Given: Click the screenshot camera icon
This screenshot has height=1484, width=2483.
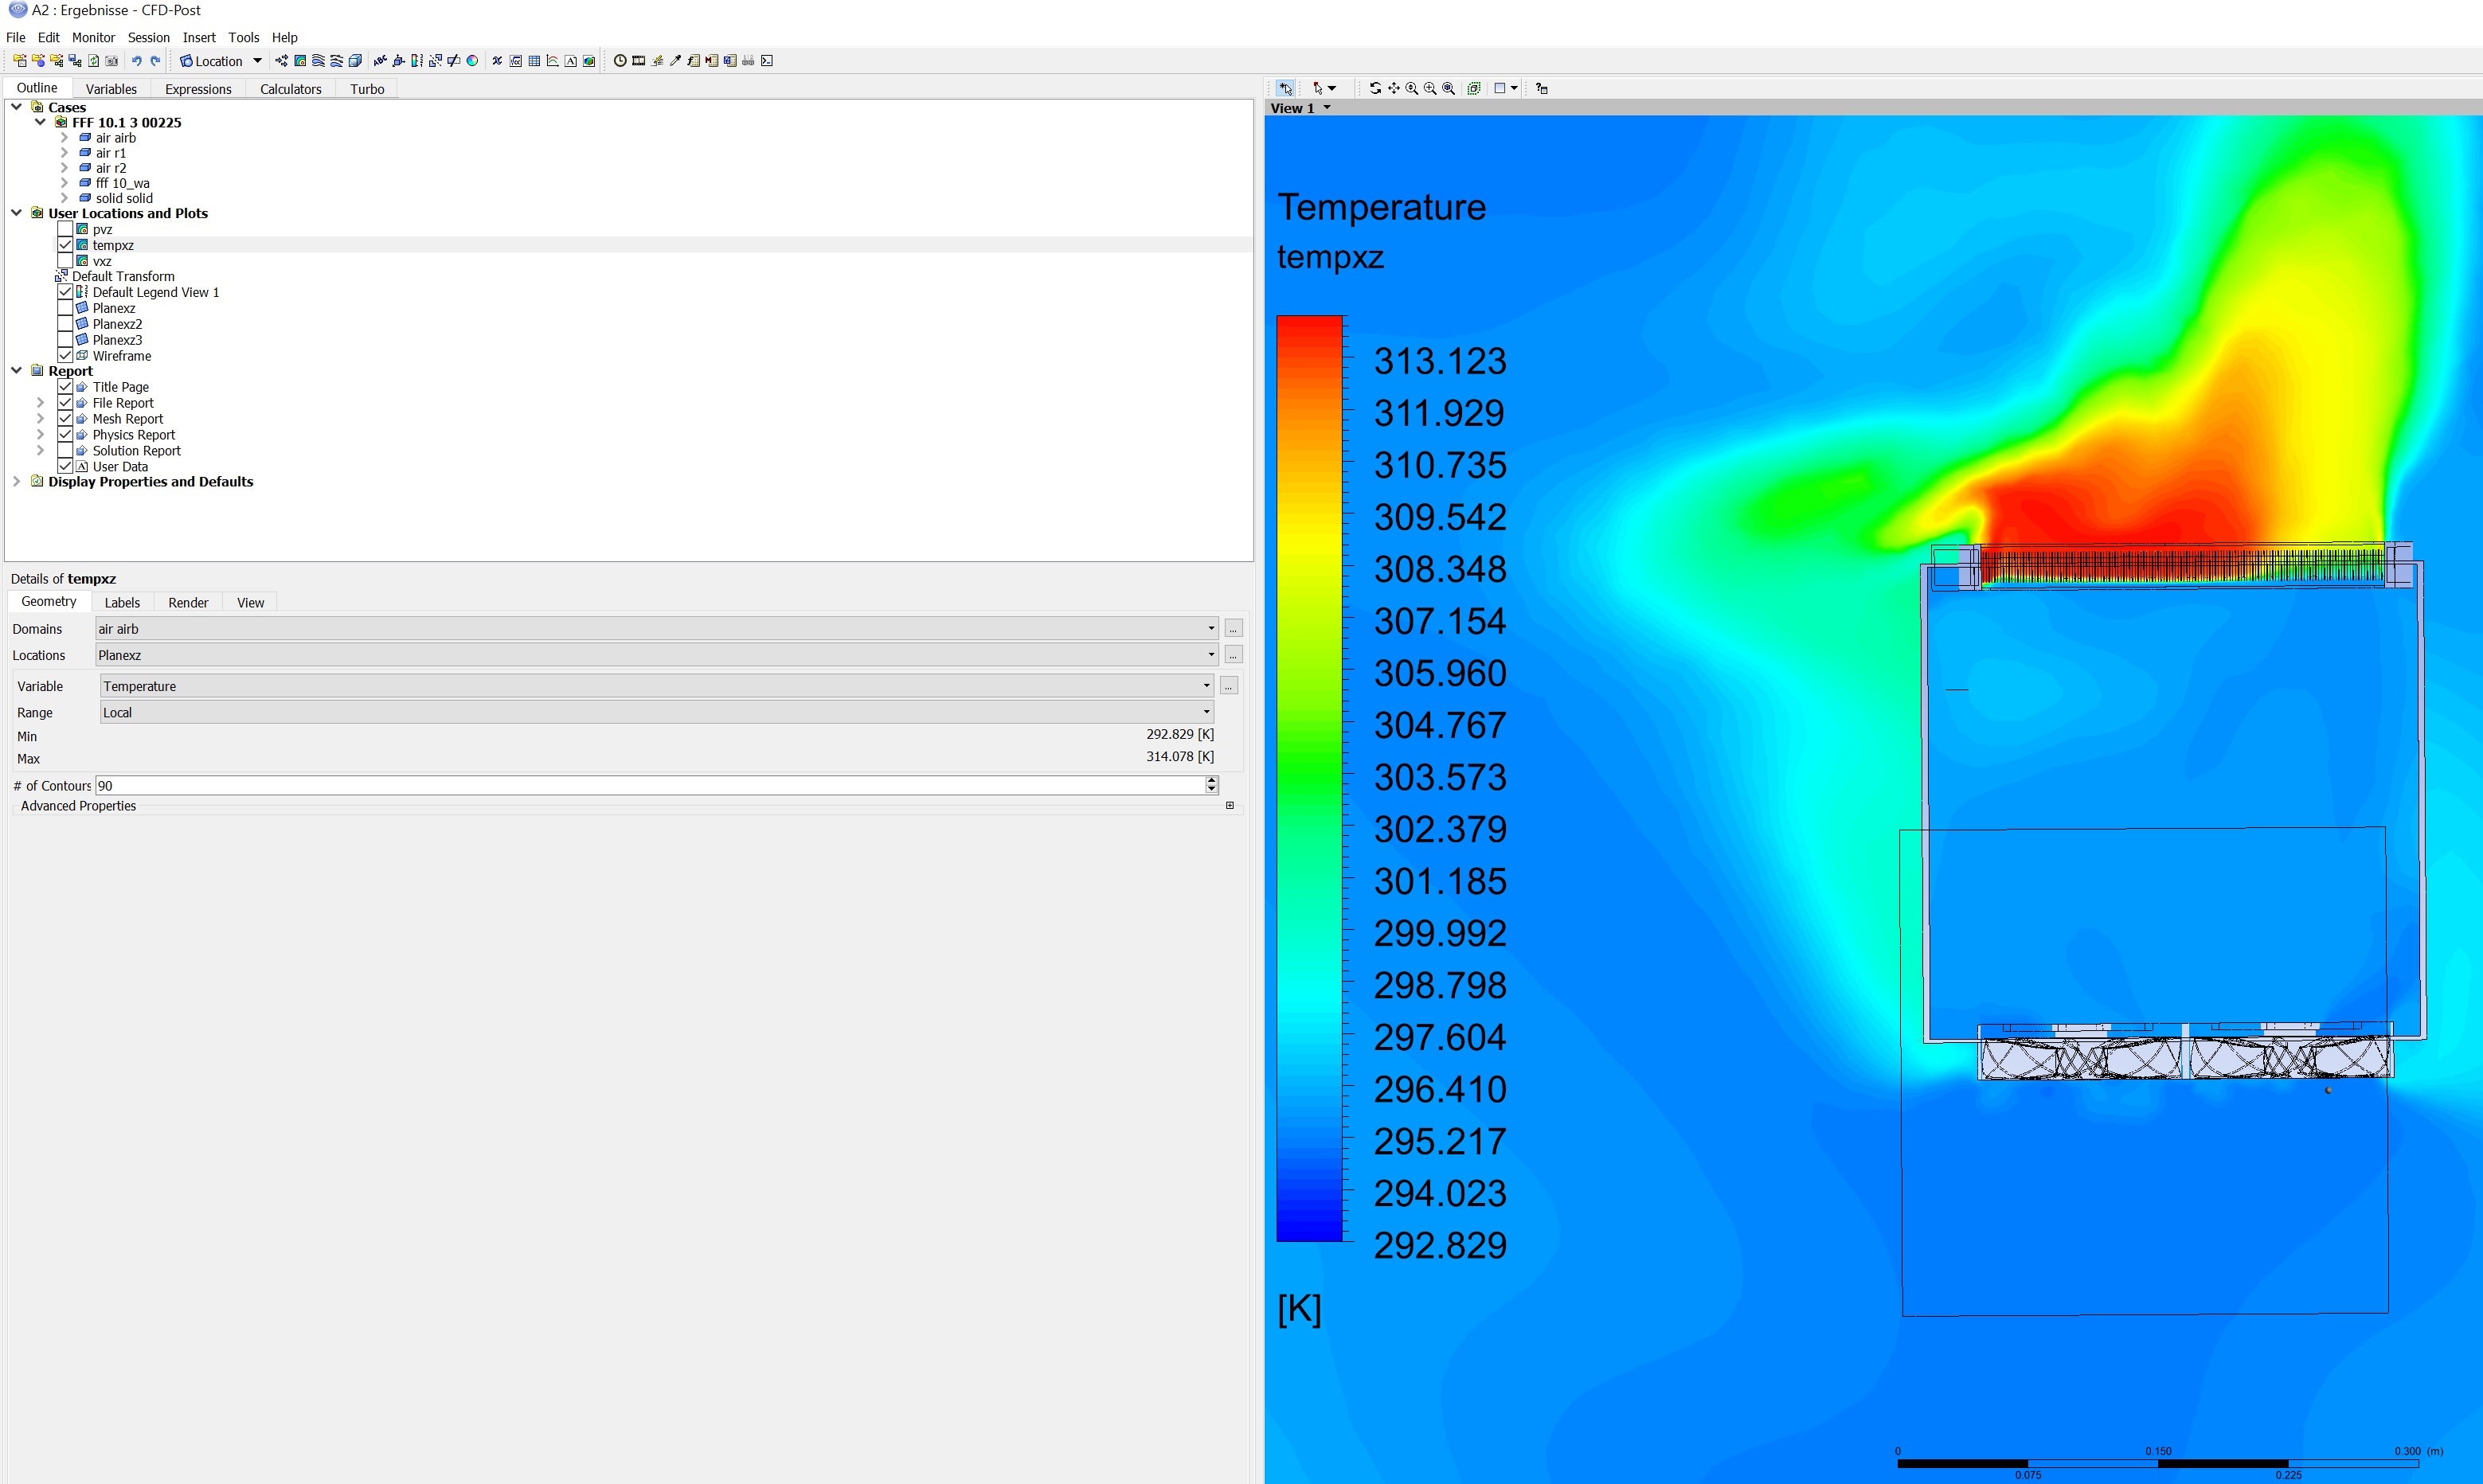Looking at the screenshot, I should 112,61.
